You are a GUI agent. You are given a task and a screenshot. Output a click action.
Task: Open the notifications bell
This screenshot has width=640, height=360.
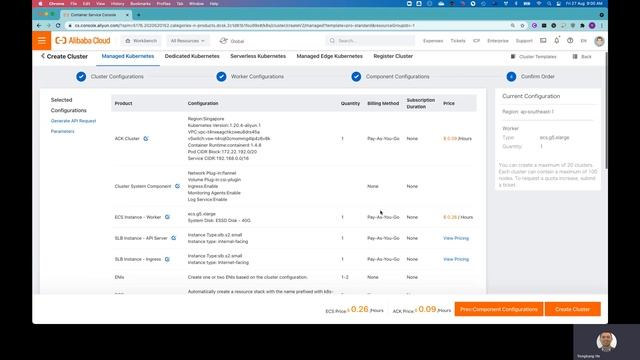(x=556, y=40)
